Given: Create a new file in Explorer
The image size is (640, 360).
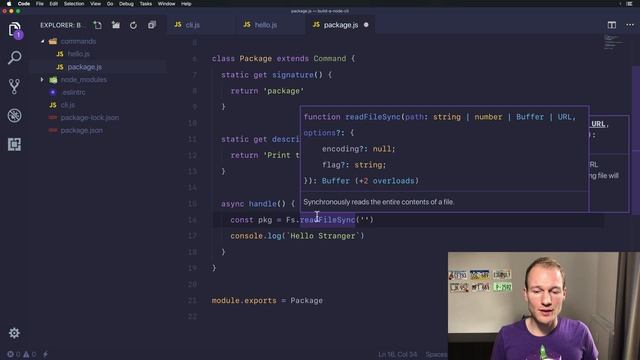Looking at the screenshot, I should pyautogui.click(x=98, y=25).
